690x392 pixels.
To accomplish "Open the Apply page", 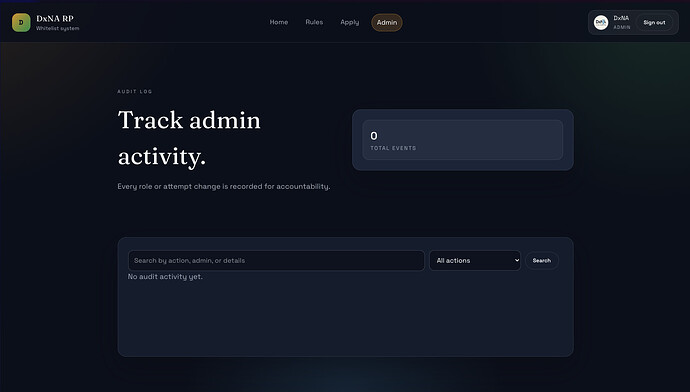I will coord(349,22).
